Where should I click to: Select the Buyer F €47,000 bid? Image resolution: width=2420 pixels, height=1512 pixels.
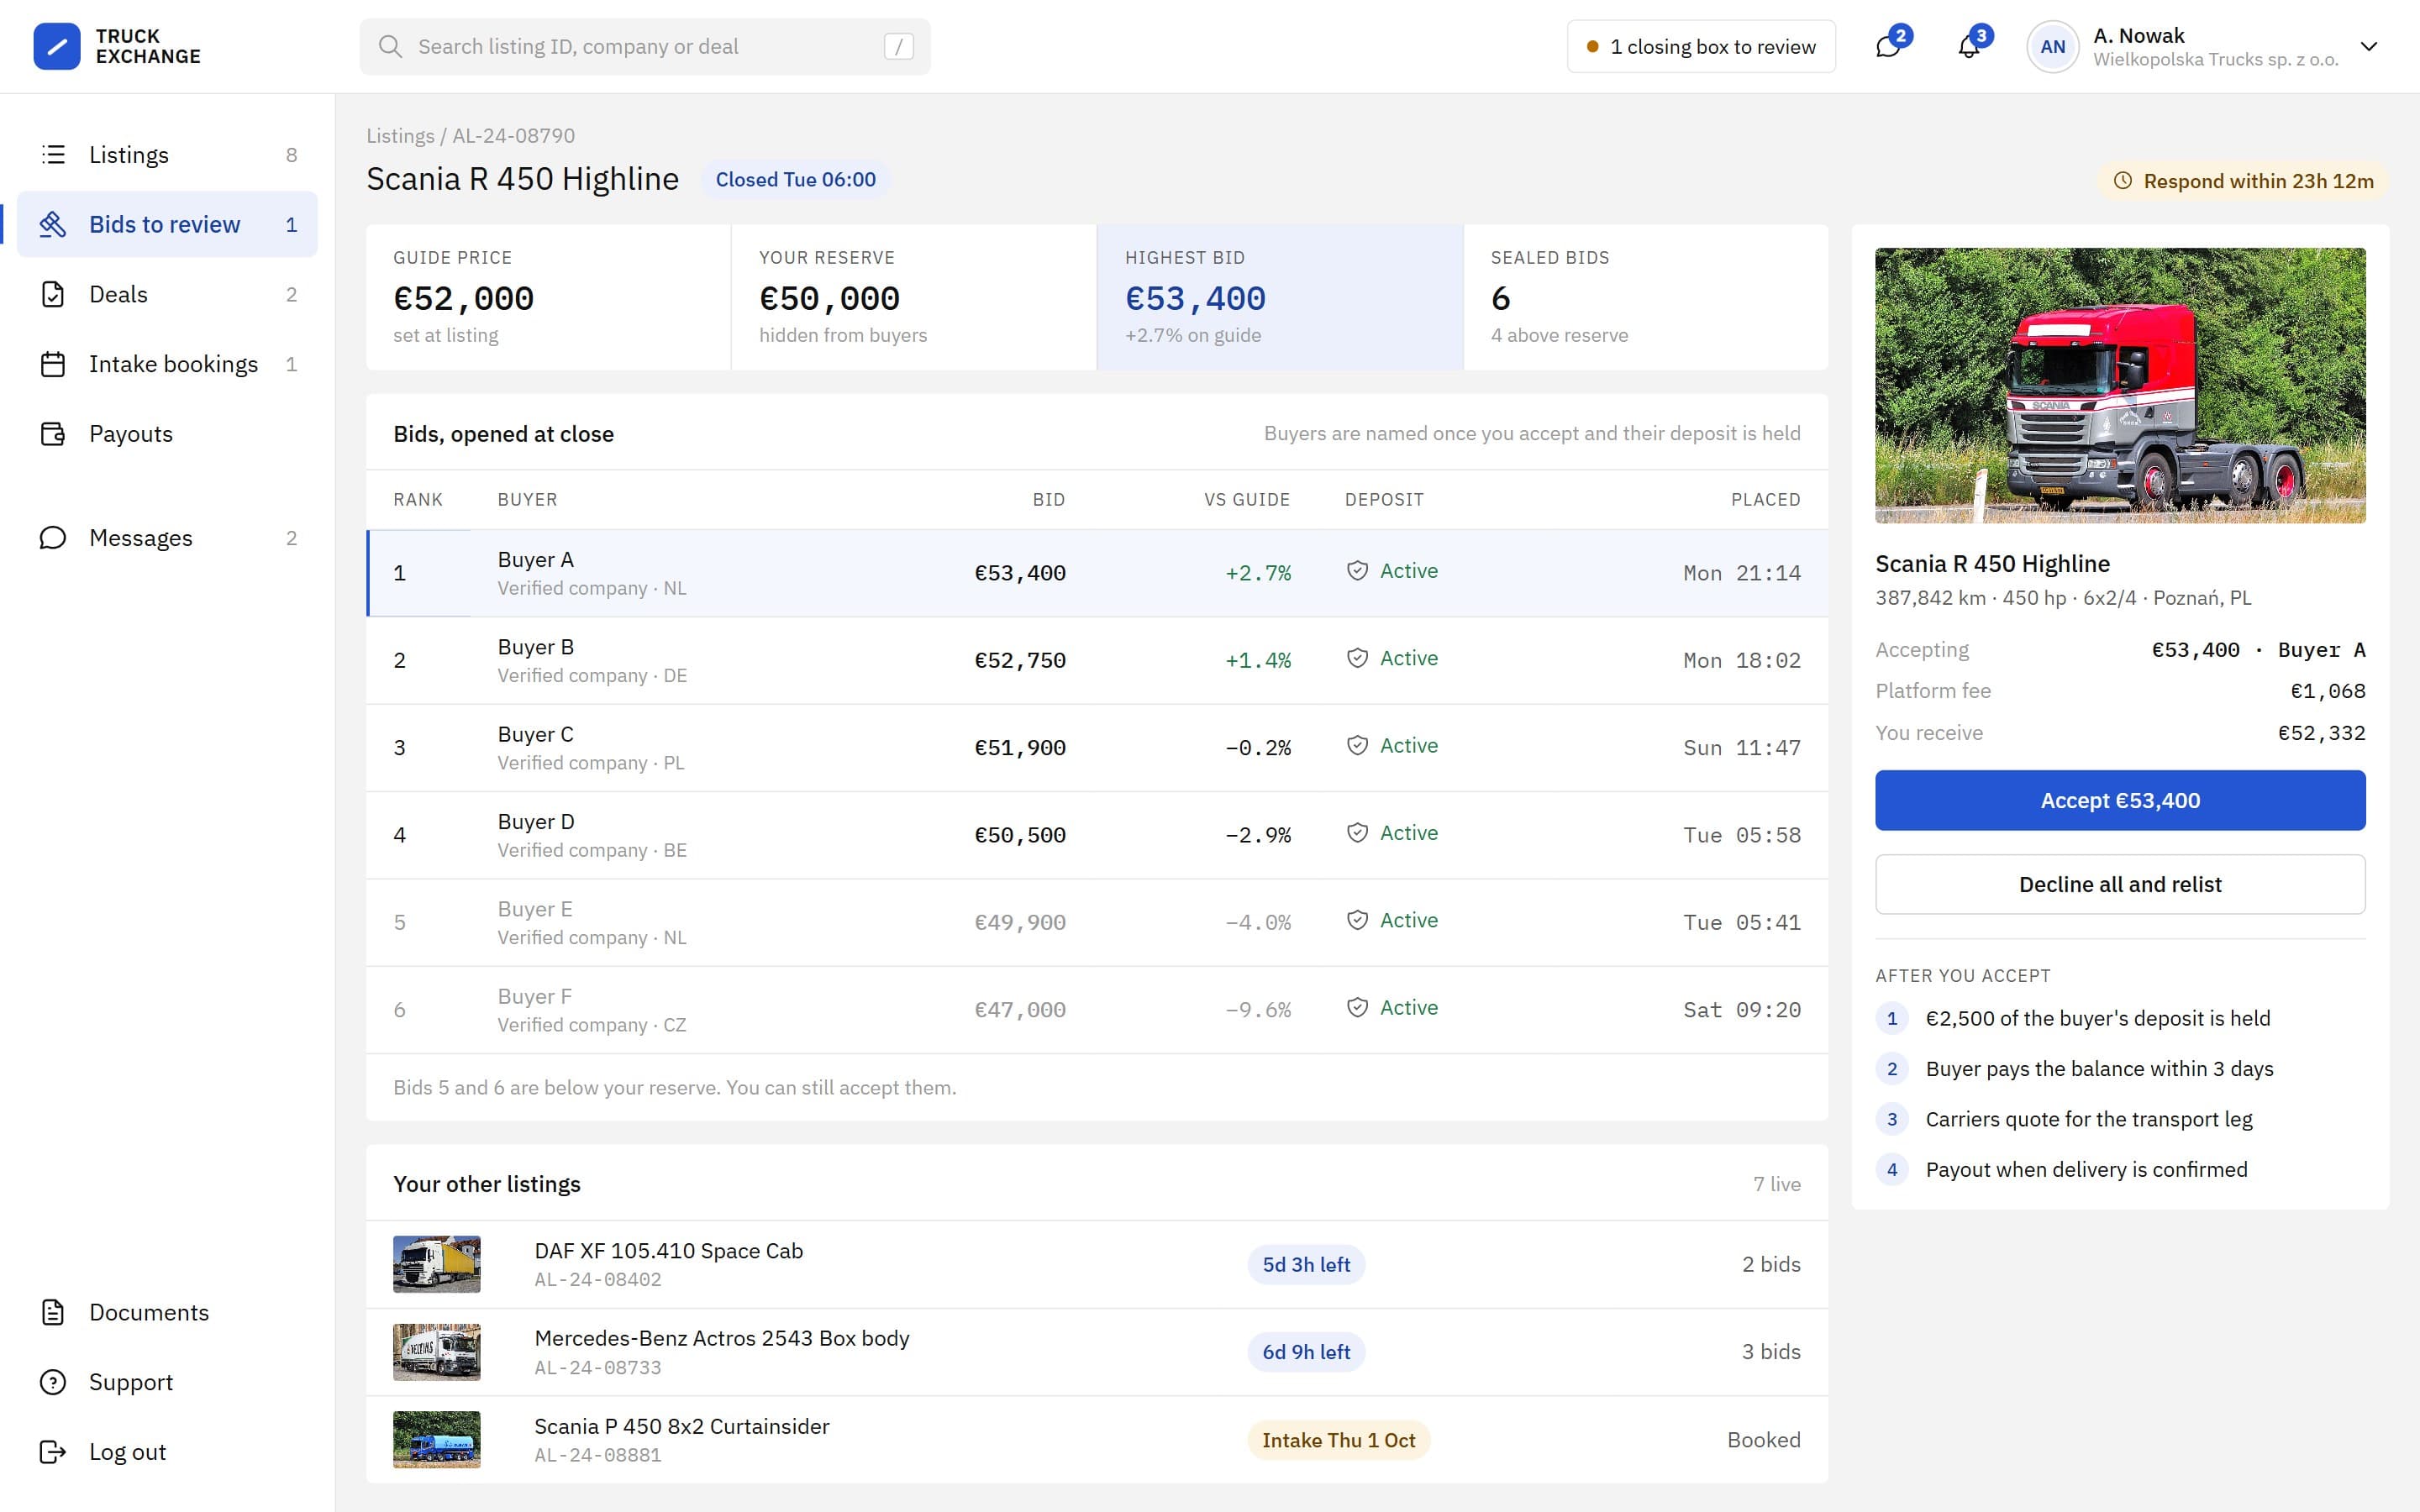pos(1097,1010)
